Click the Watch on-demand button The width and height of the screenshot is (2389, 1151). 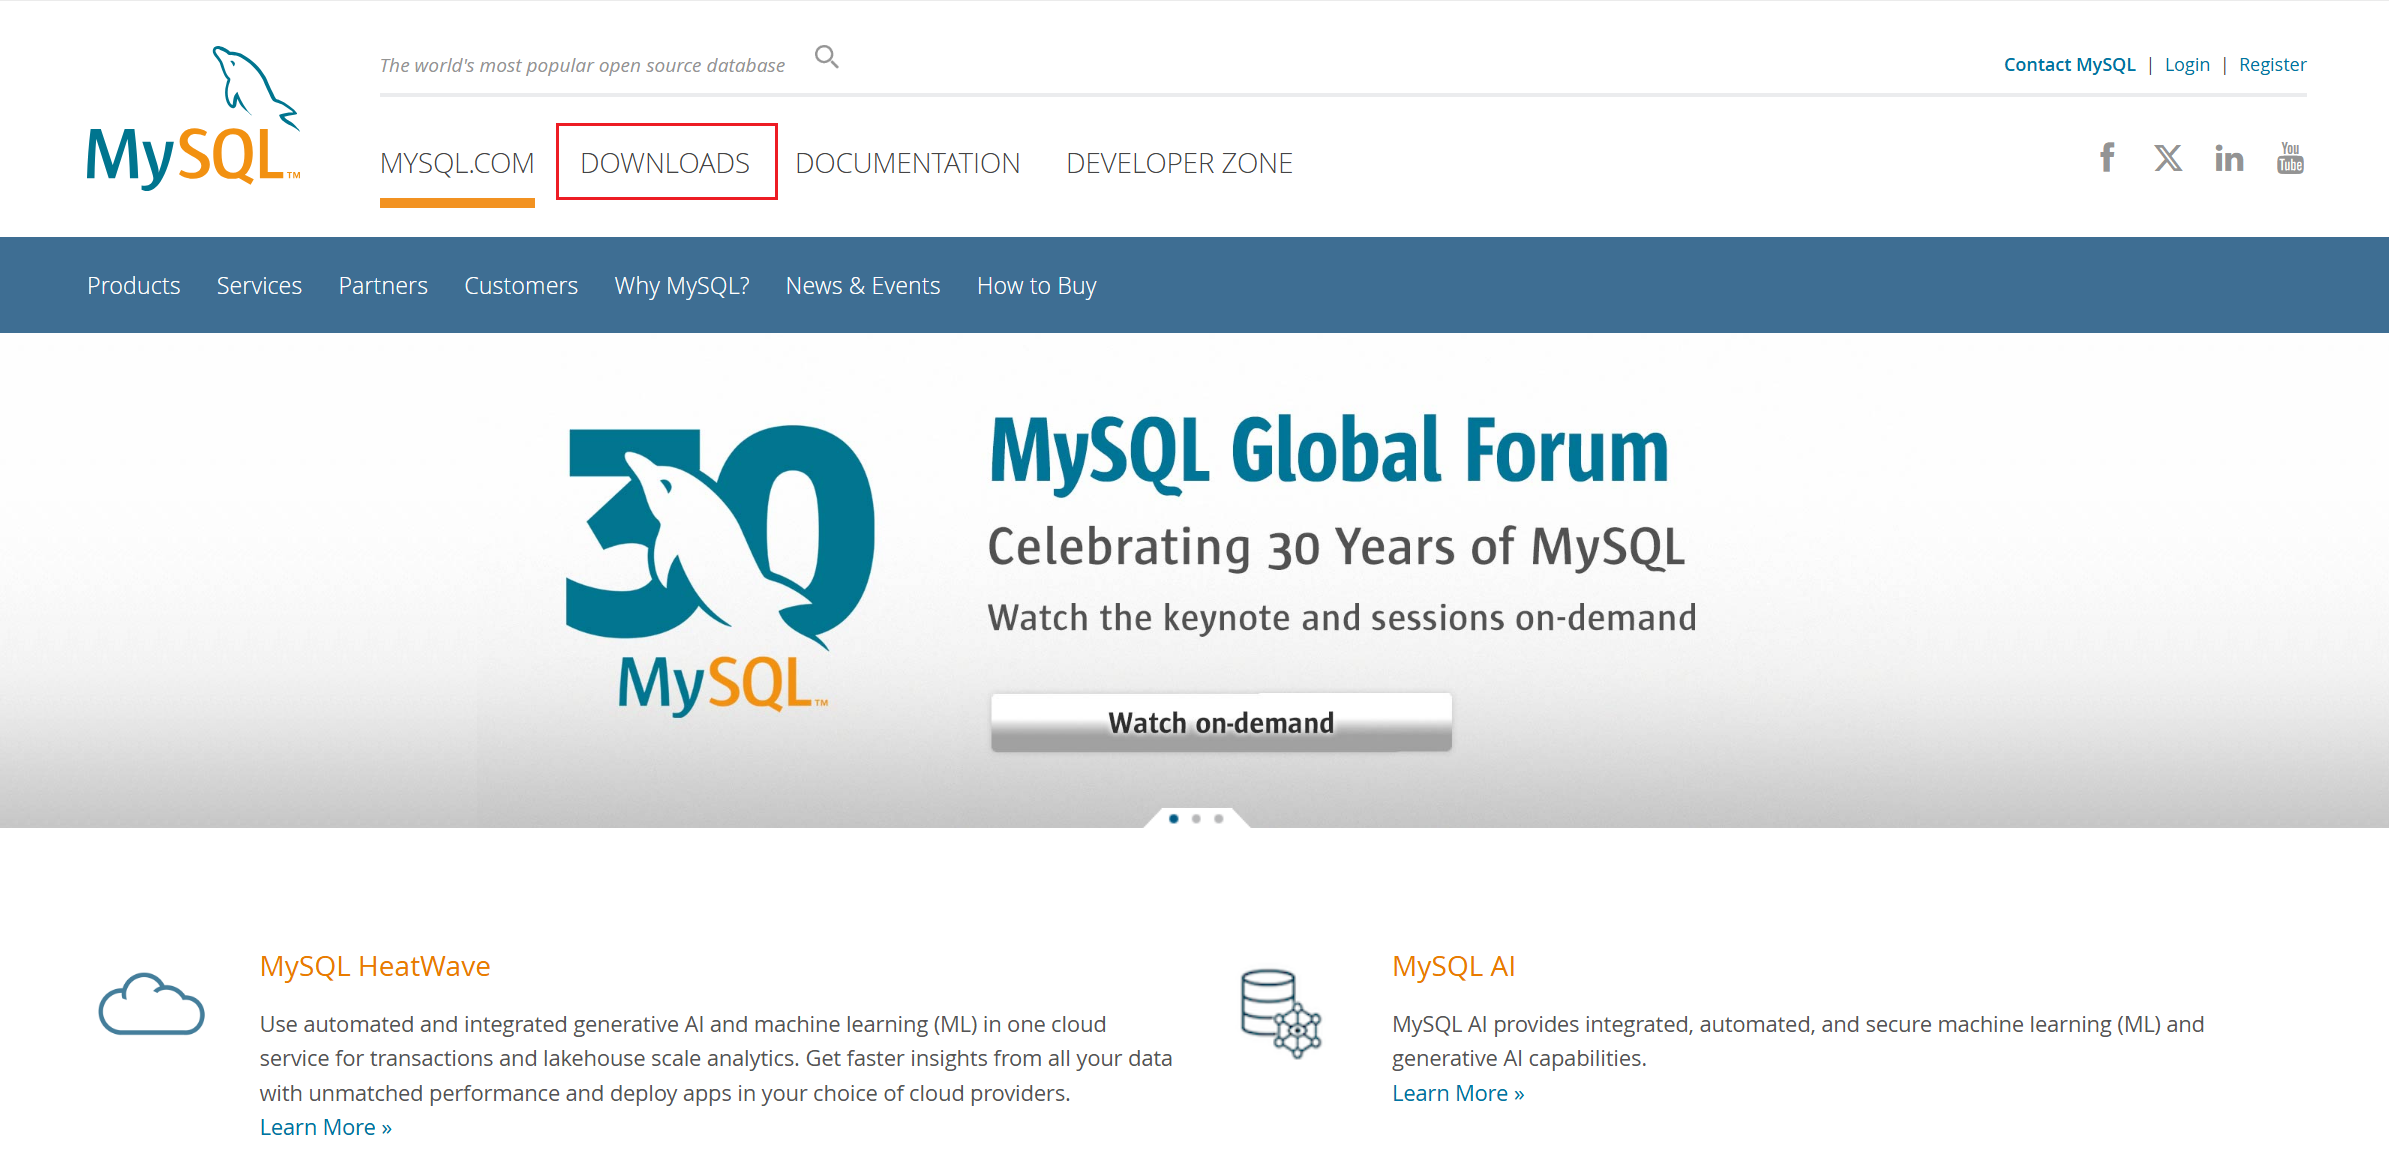1221,722
